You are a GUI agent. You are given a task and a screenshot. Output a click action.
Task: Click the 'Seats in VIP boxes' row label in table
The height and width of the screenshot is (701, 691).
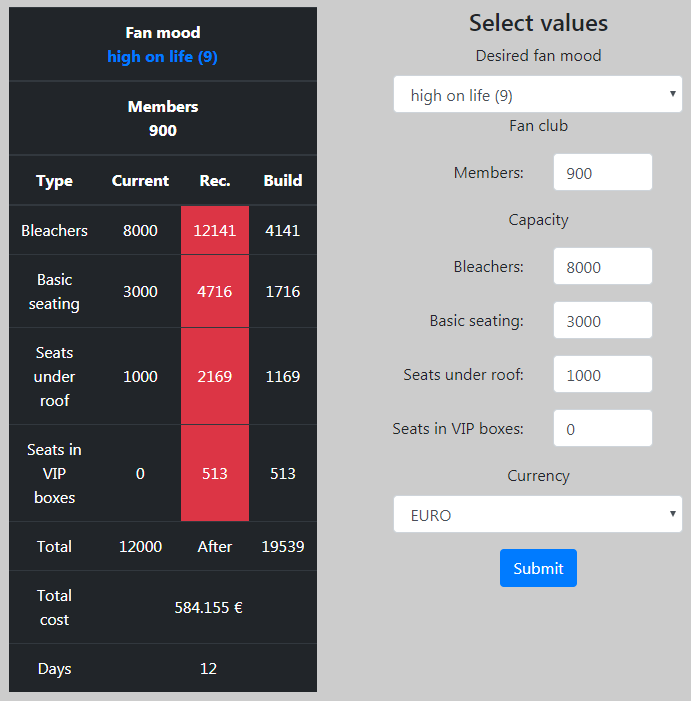[55, 473]
